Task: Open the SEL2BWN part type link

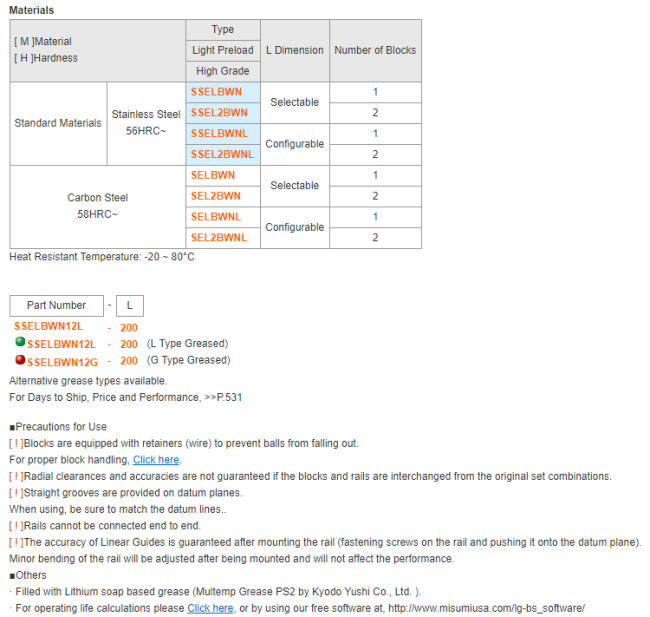Action: [x=215, y=196]
